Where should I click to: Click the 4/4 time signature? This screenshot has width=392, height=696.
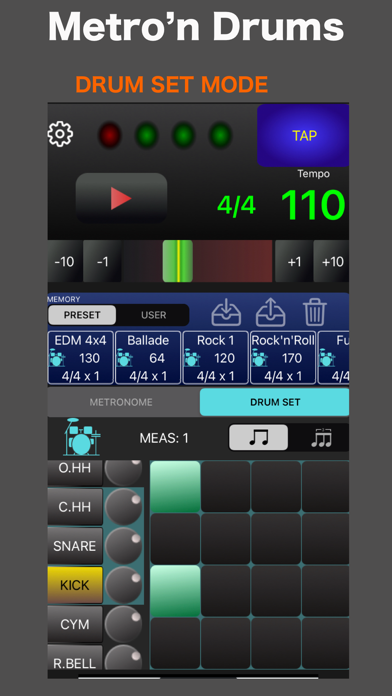(x=236, y=206)
